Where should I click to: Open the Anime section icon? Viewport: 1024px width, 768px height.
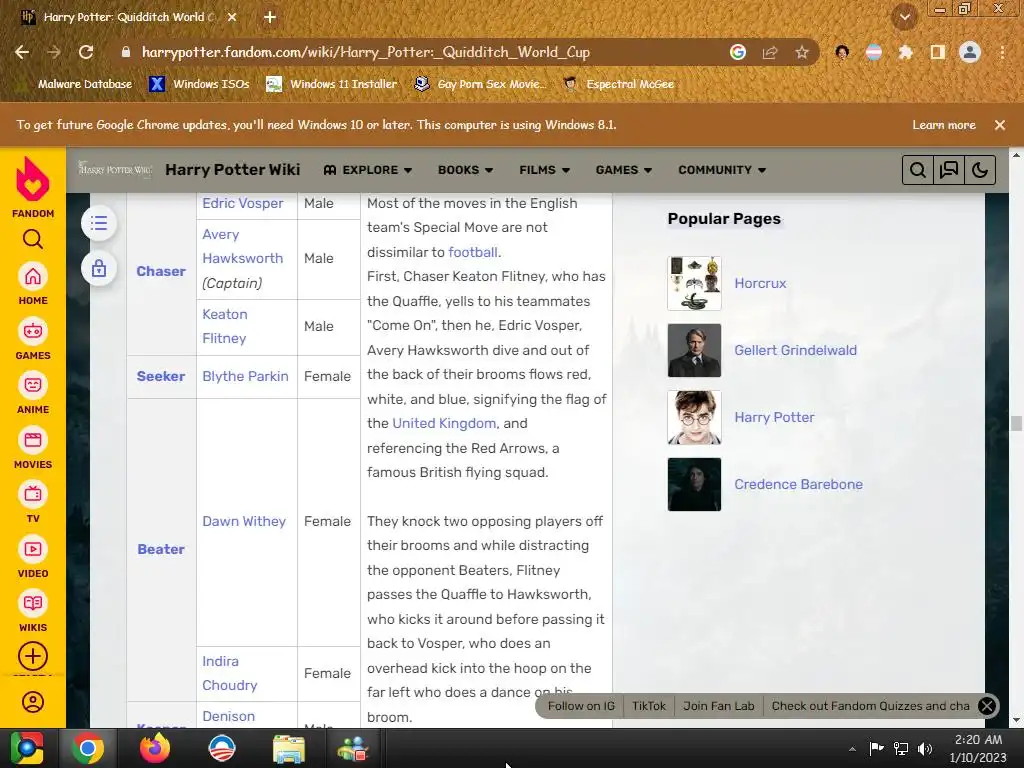[x=33, y=385]
